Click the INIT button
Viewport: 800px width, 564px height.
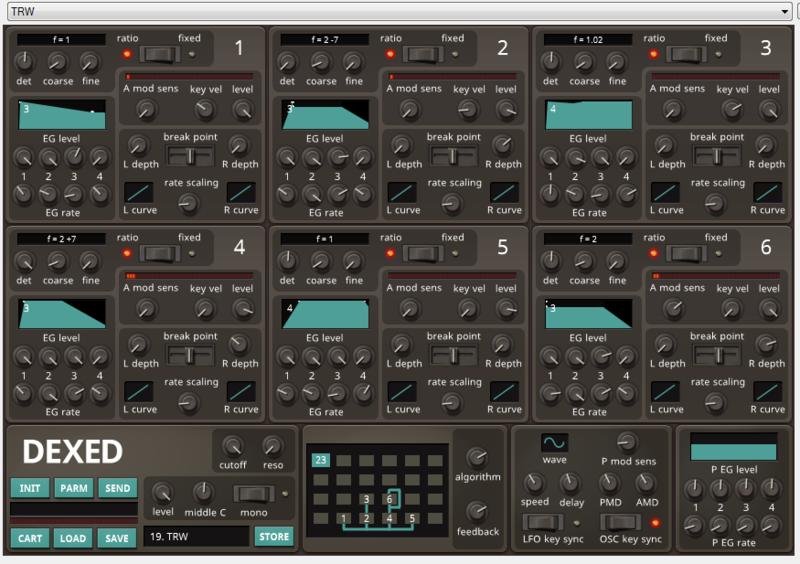point(30,488)
